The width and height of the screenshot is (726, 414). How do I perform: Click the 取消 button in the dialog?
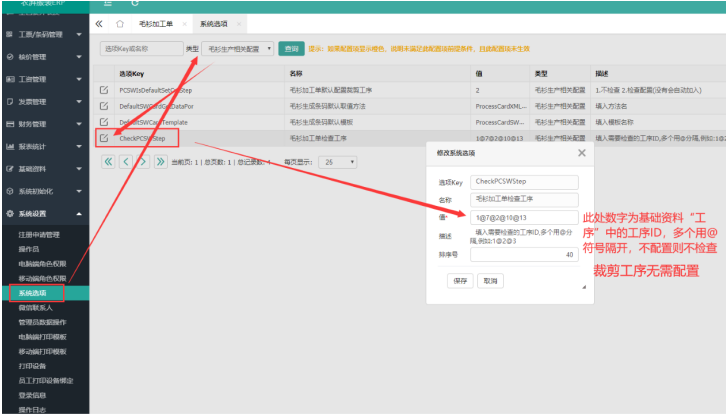point(489,281)
